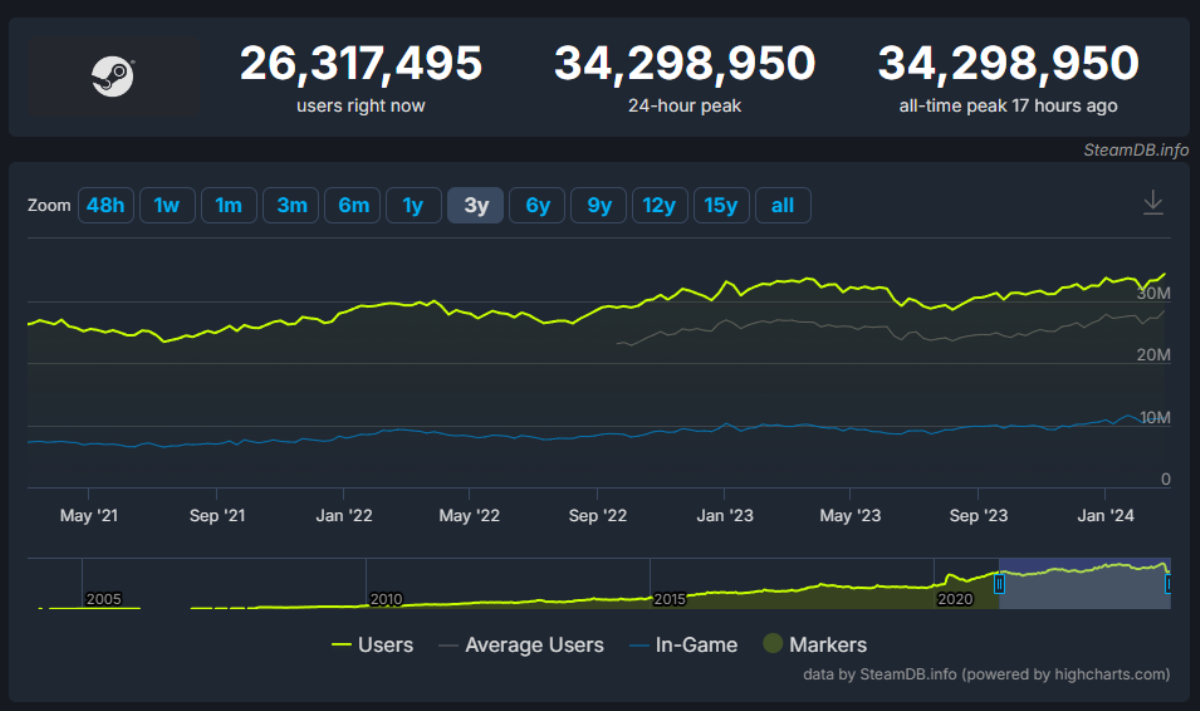1200x711 pixels.
Task: Toggle the Average Users legend item
Action: pyautogui.click(x=521, y=645)
